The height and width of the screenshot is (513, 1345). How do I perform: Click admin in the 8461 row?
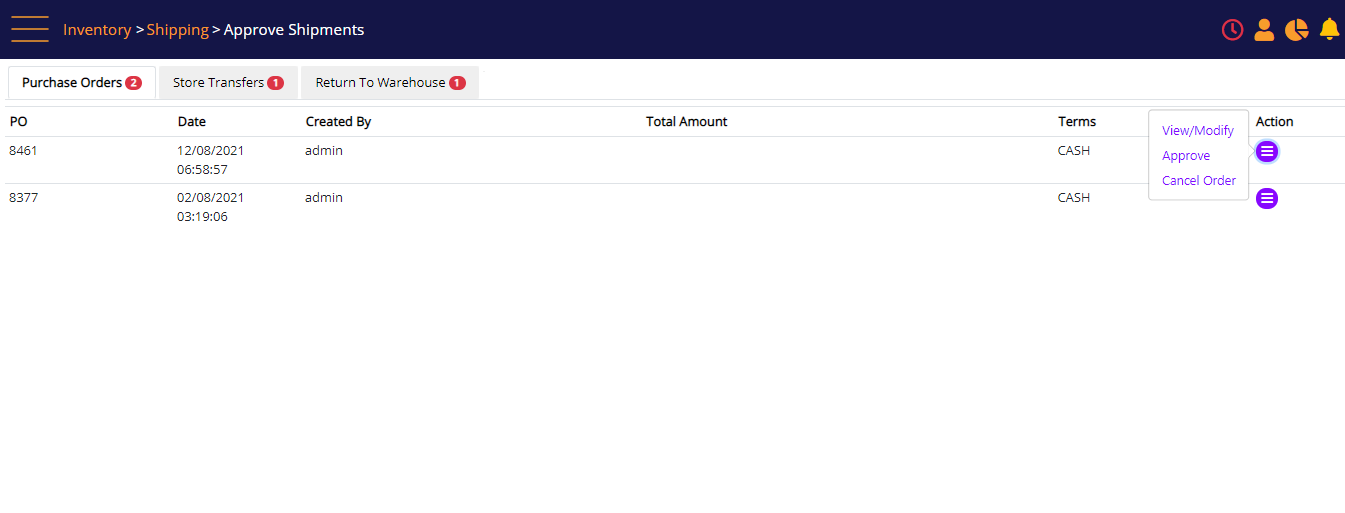click(324, 151)
